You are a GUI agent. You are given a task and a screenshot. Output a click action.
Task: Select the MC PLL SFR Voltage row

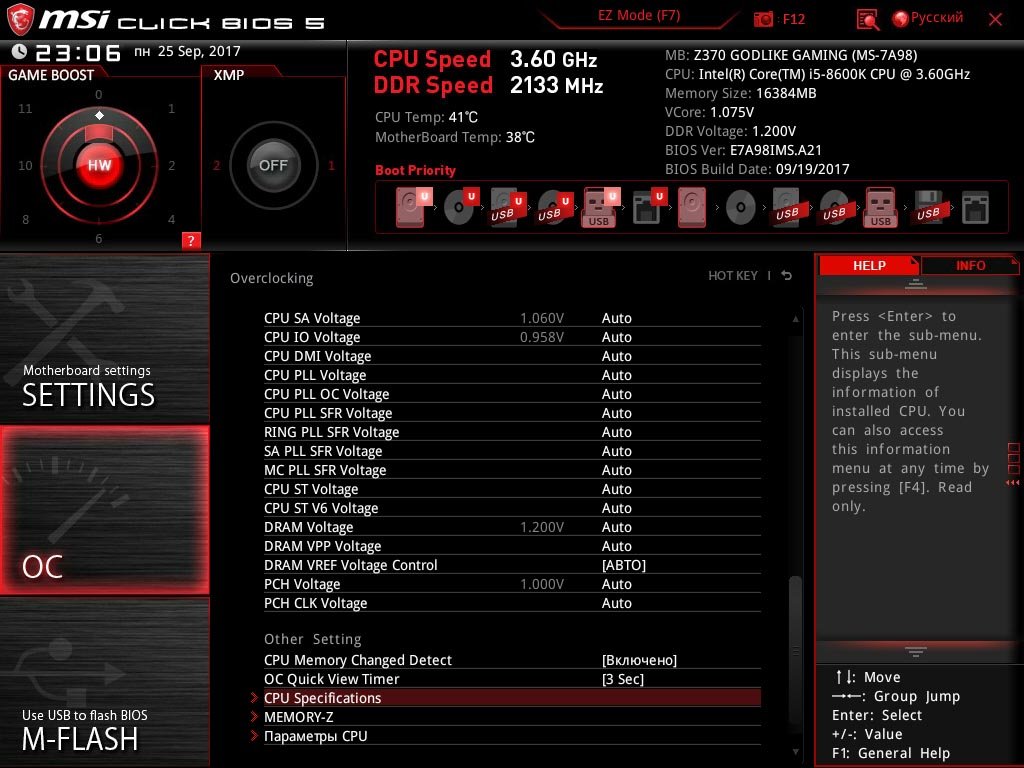[x=512, y=470]
